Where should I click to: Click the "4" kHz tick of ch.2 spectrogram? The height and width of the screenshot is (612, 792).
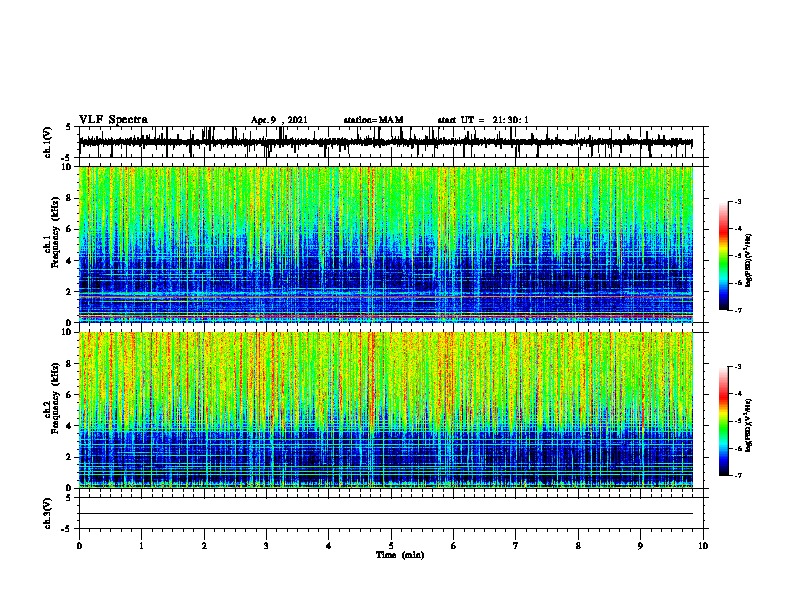point(70,426)
